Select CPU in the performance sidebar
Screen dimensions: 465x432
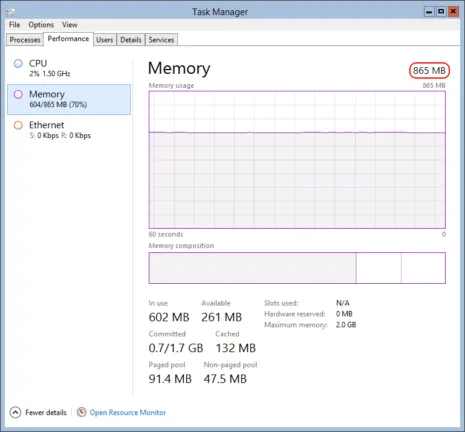pos(69,68)
